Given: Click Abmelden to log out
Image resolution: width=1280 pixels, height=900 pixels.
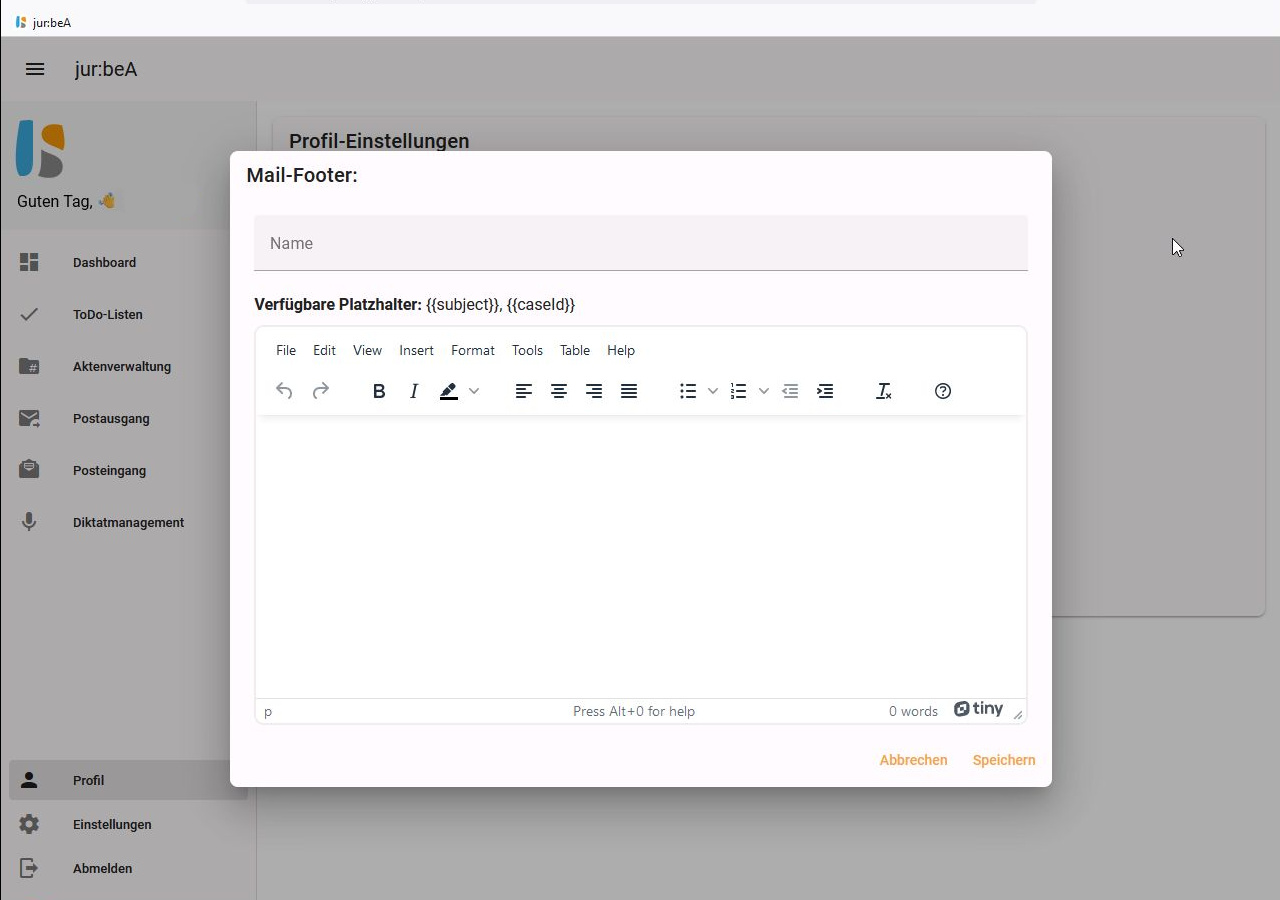Looking at the screenshot, I should click(x=128, y=868).
